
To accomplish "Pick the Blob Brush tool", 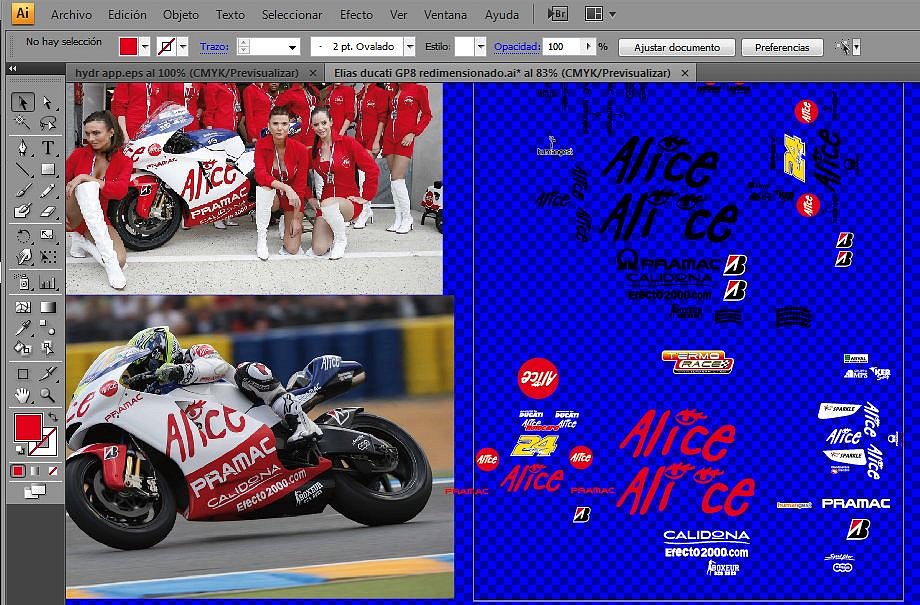I will pos(22,210).
